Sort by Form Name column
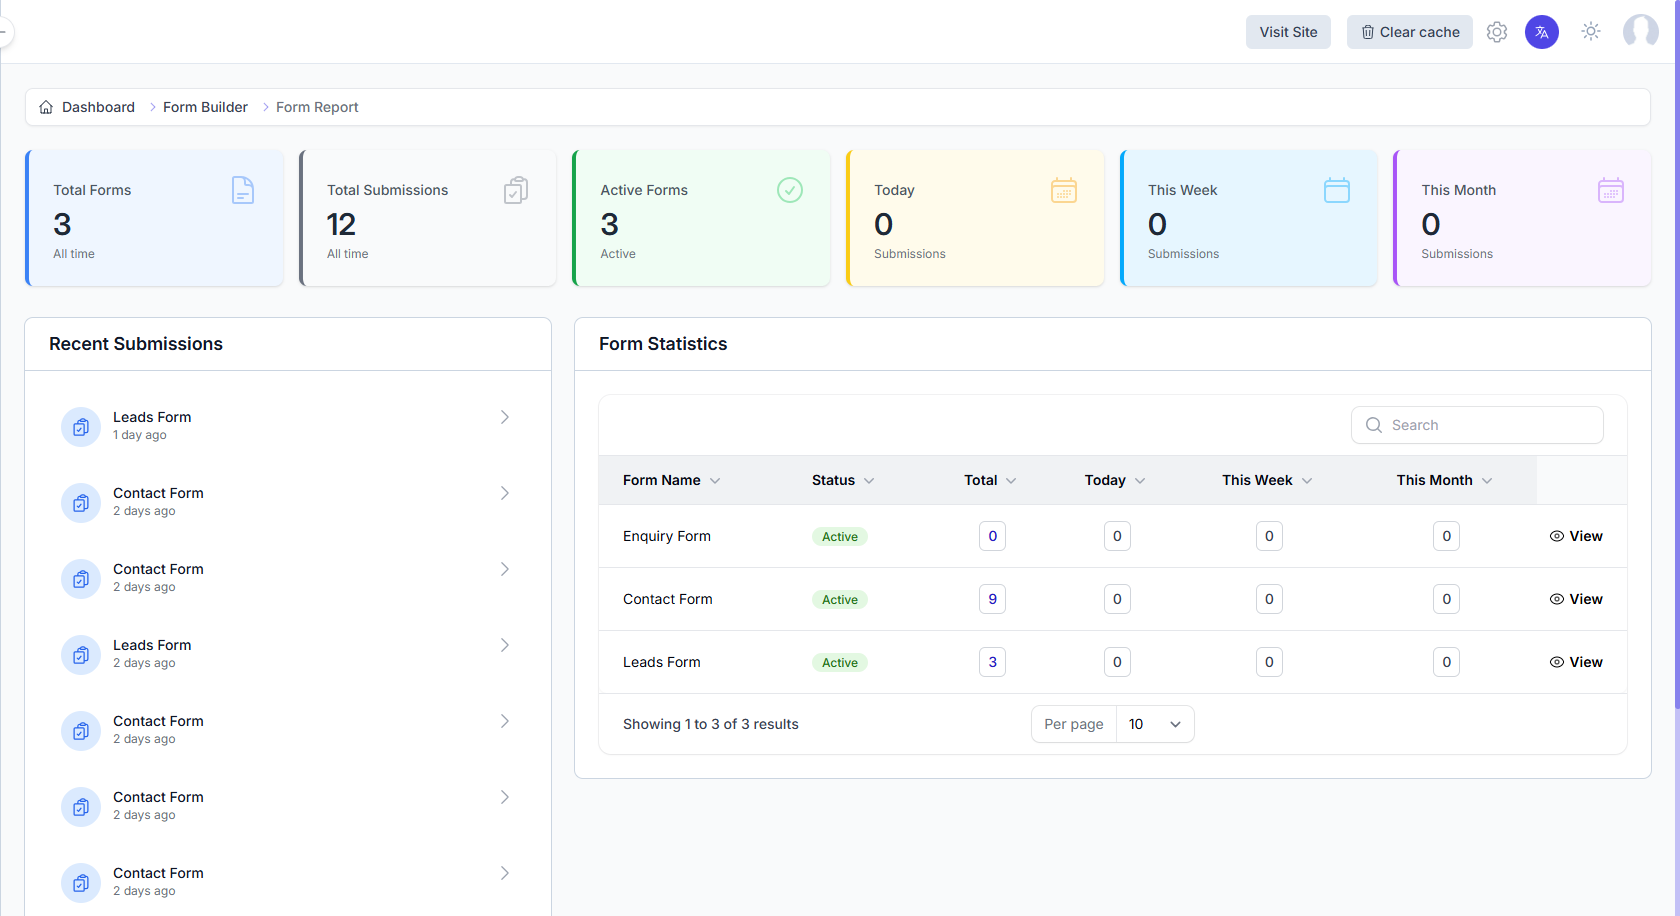This screenshot has height=916, width=1680. 671,480
